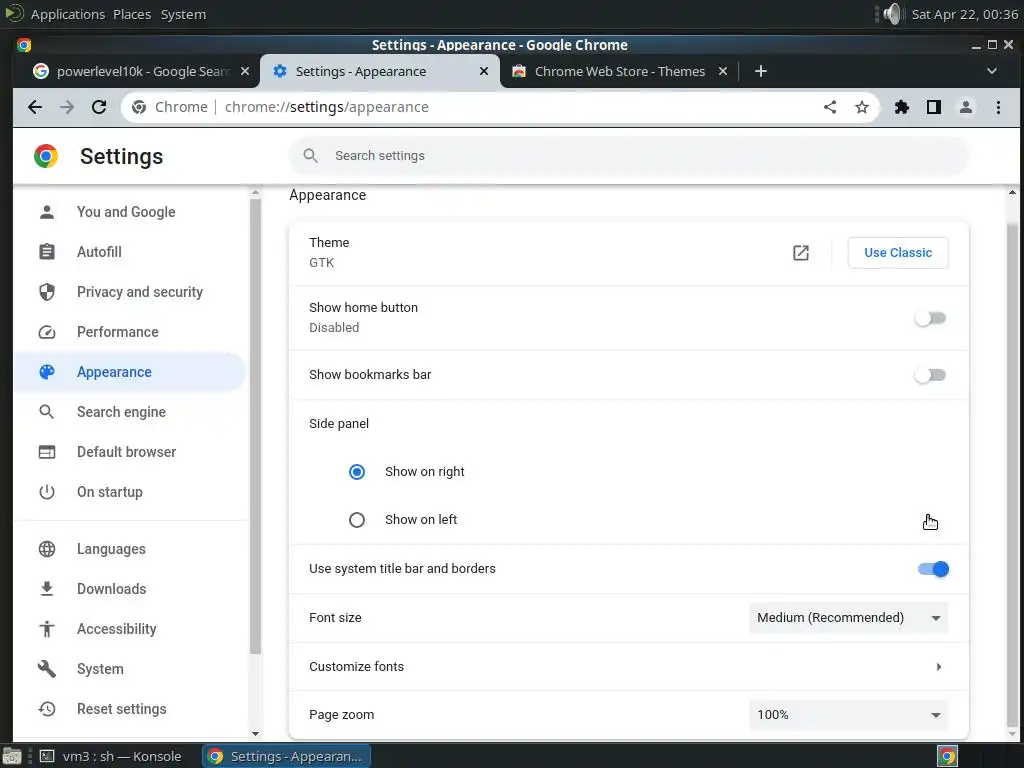Open a new tab with plus button
Image resolution: width=1024 pixels, height=768 pixels.
[x=760, y=71]
